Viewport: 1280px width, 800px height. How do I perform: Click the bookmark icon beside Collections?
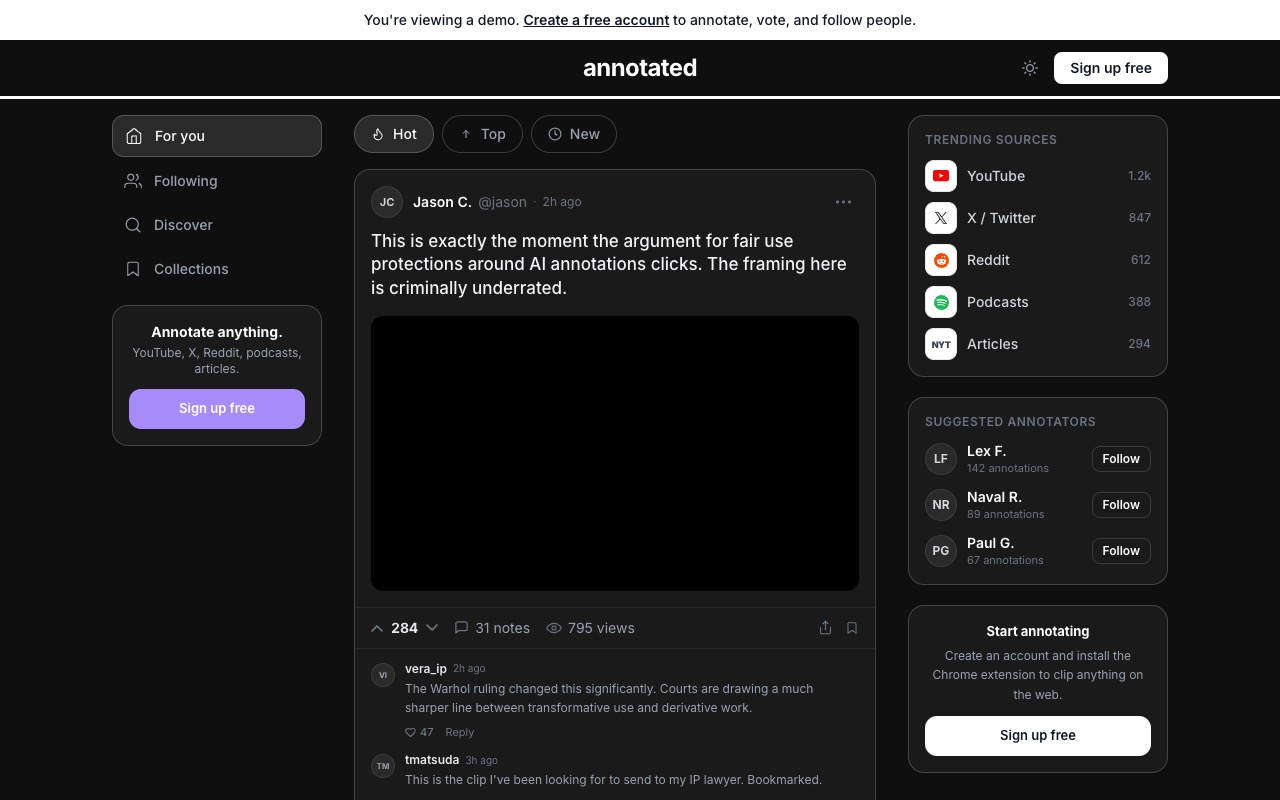133,269
